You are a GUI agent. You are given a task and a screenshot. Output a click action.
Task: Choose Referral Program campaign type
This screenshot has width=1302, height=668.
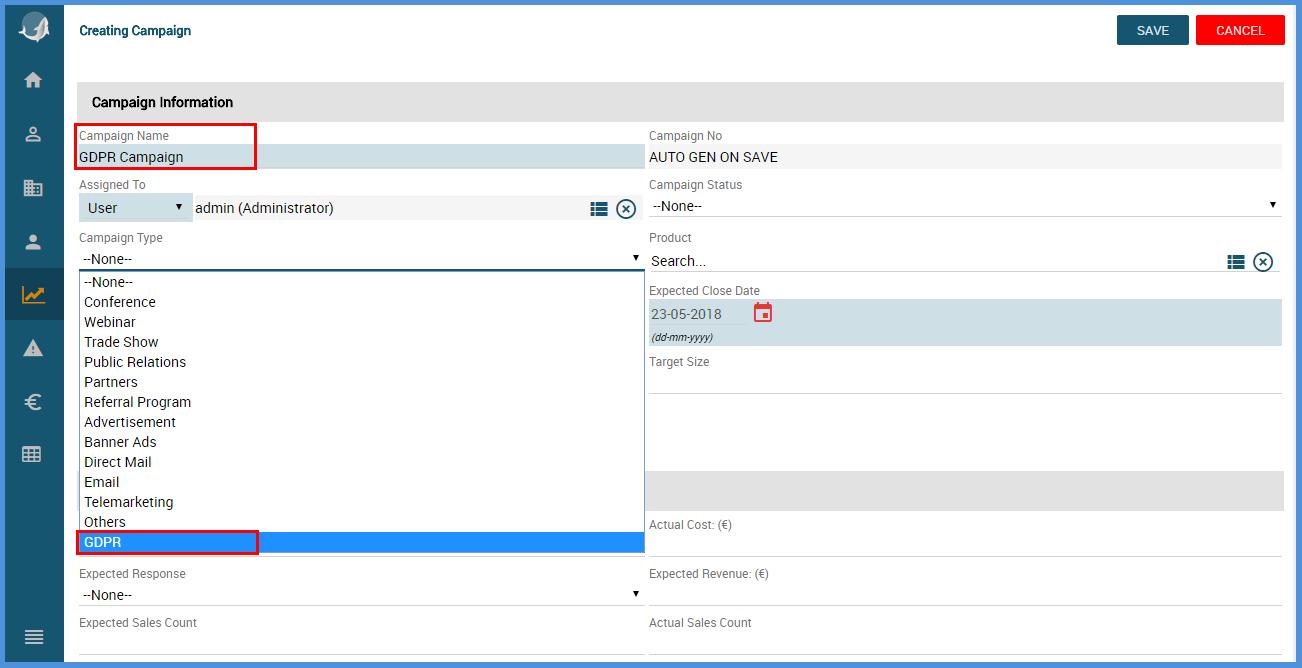tap(361, 402)
